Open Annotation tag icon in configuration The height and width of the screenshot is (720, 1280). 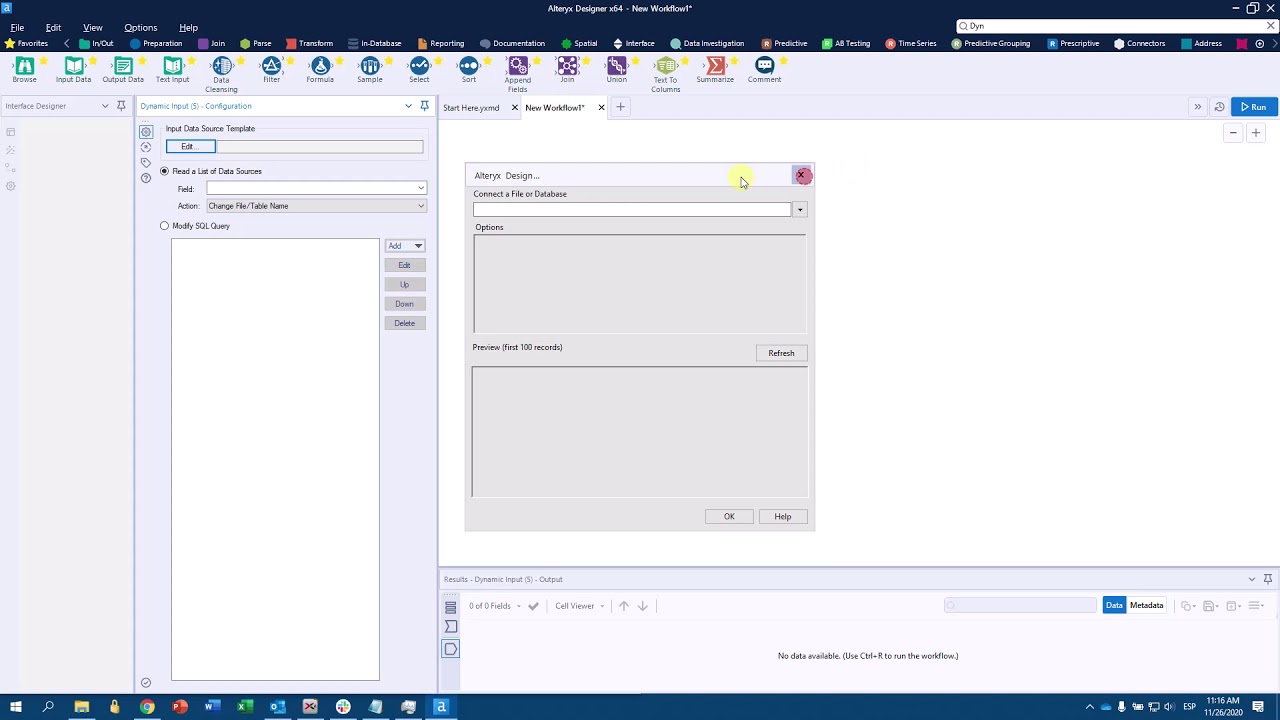point(146,163)
